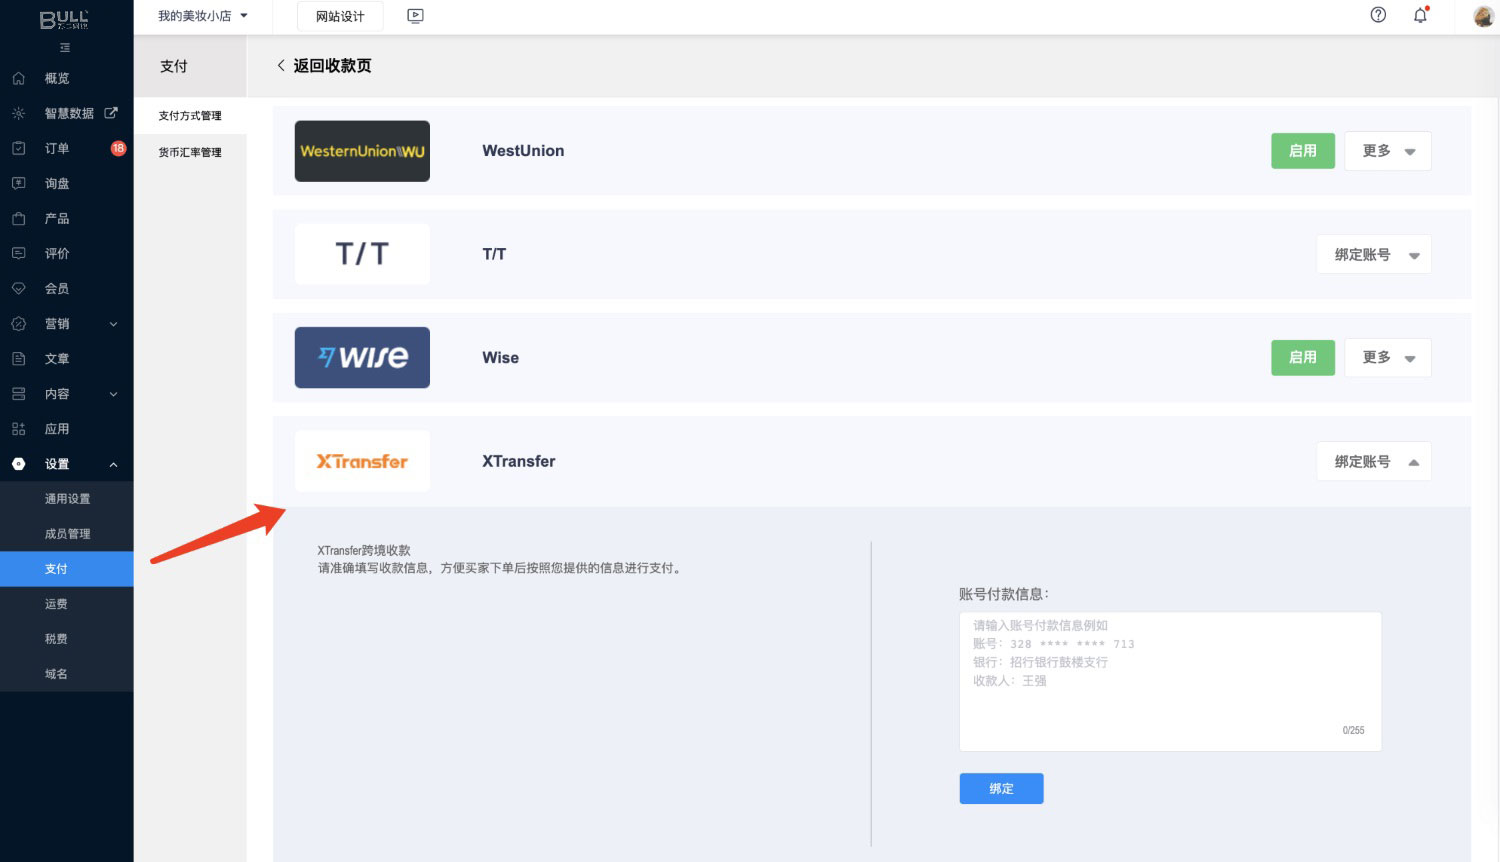Click the preview screen icon
This screenshot has height=862, width=1500.
click(x=415, y=16)
